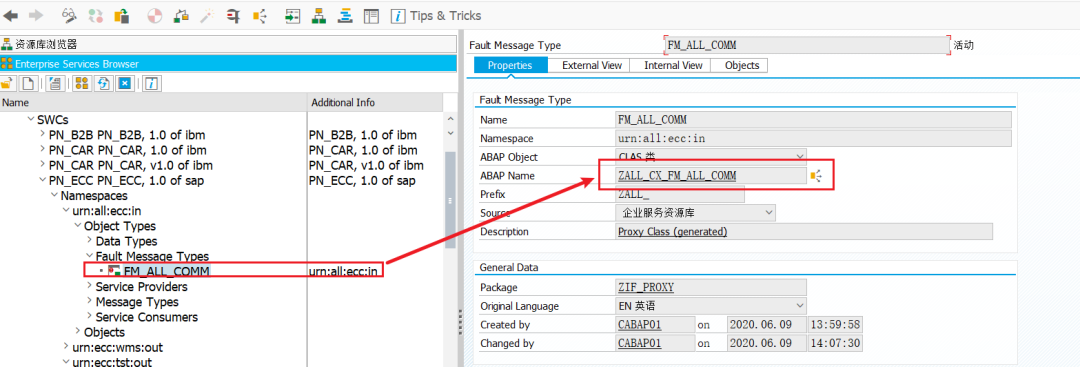Click the Name column header in tree
The image size is (1080, 367).
[x=153, y=102]
